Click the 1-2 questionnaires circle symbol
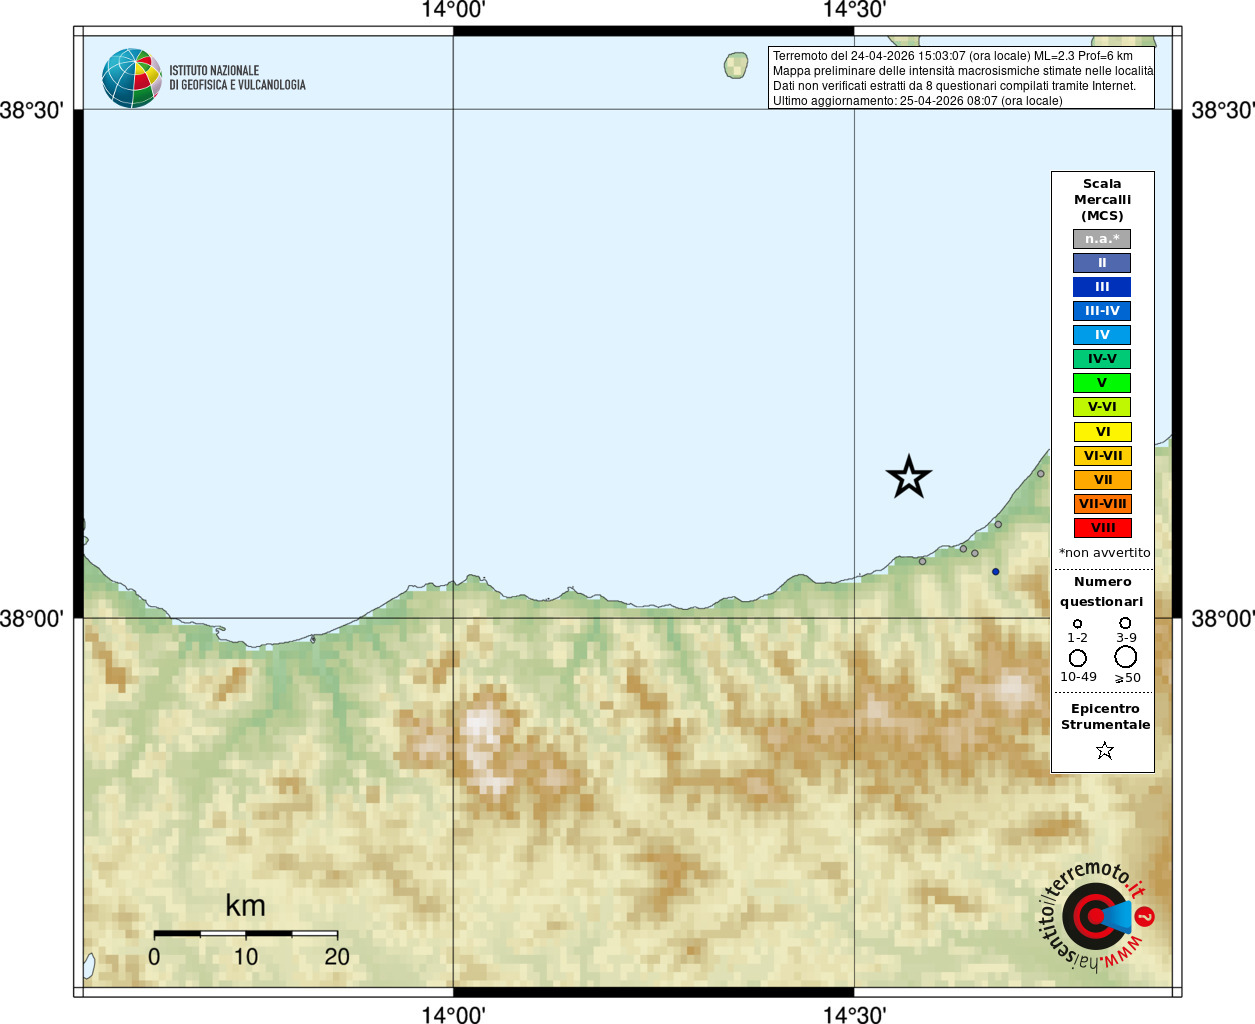 [1077, 624]
